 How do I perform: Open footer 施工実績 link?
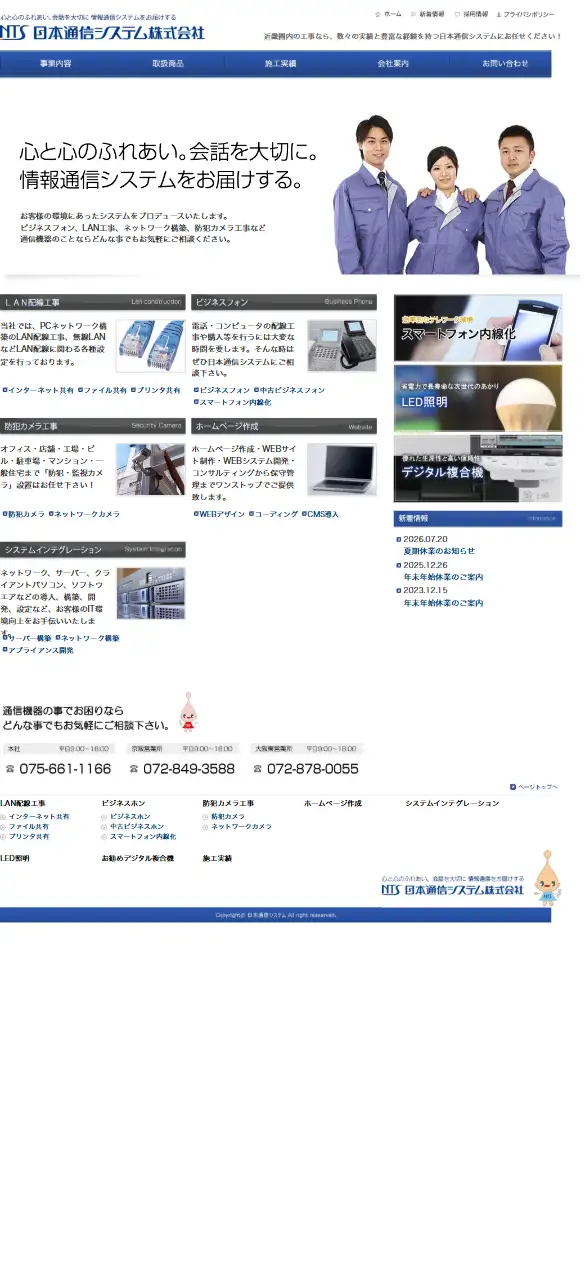(217, 858)
